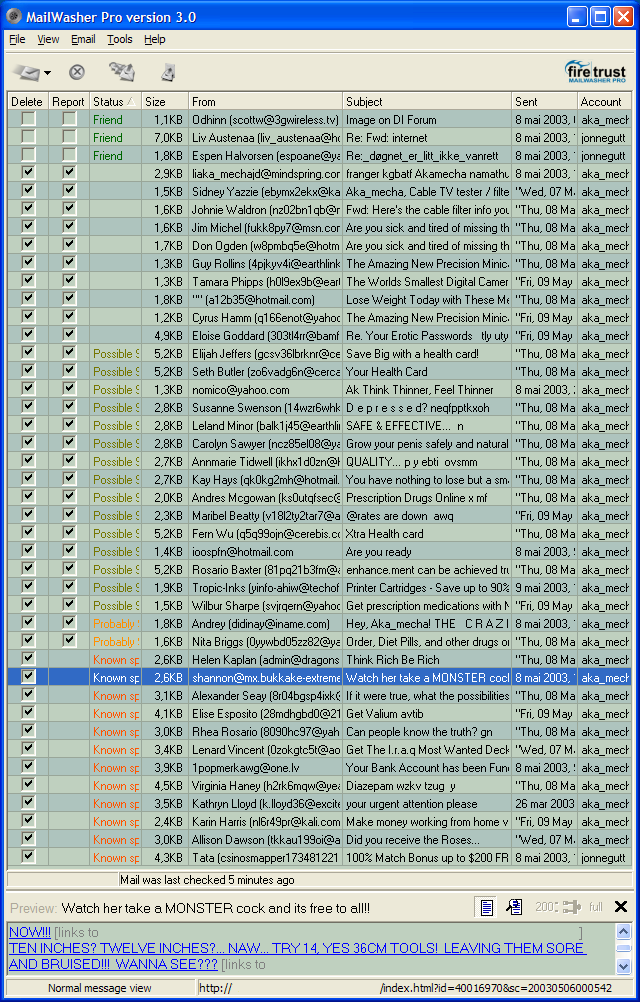The width and height of the screenshot is (640, 1002).
Task: Click the 'NOW!!!' link in preview
Action: click(x=29, y=932)
